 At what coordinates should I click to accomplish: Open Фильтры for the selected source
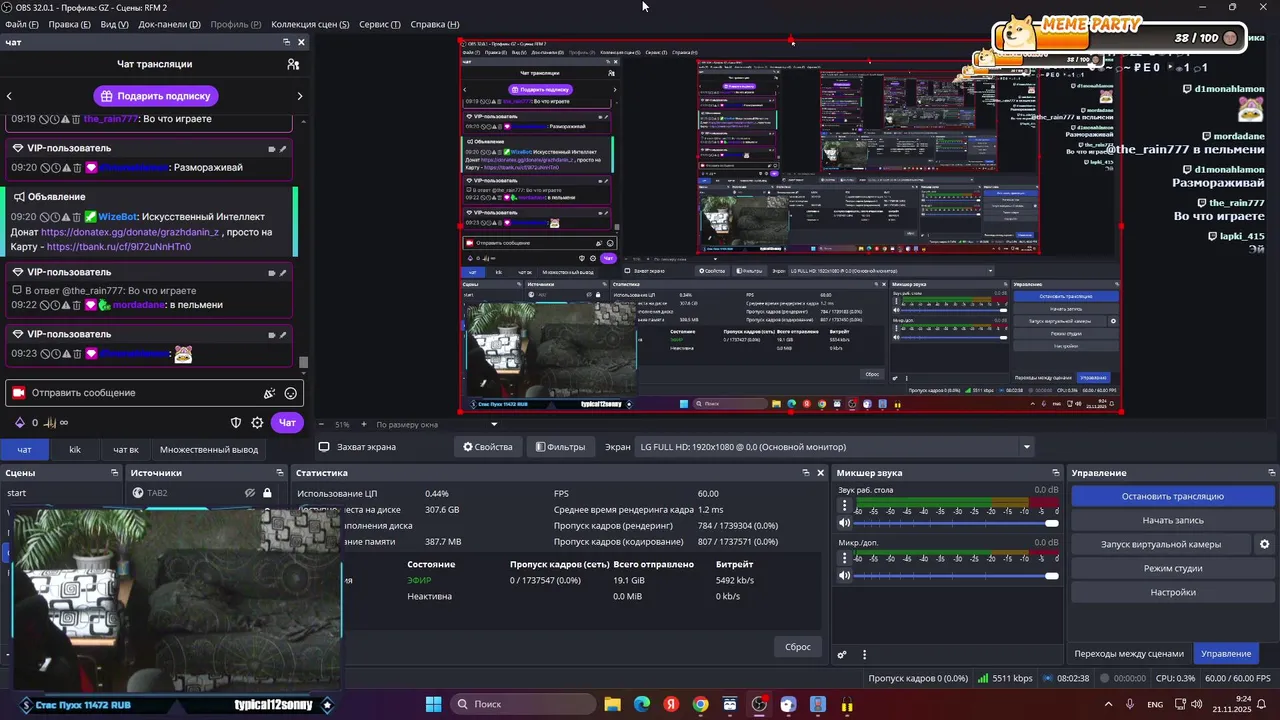click(x=560, y=447)
